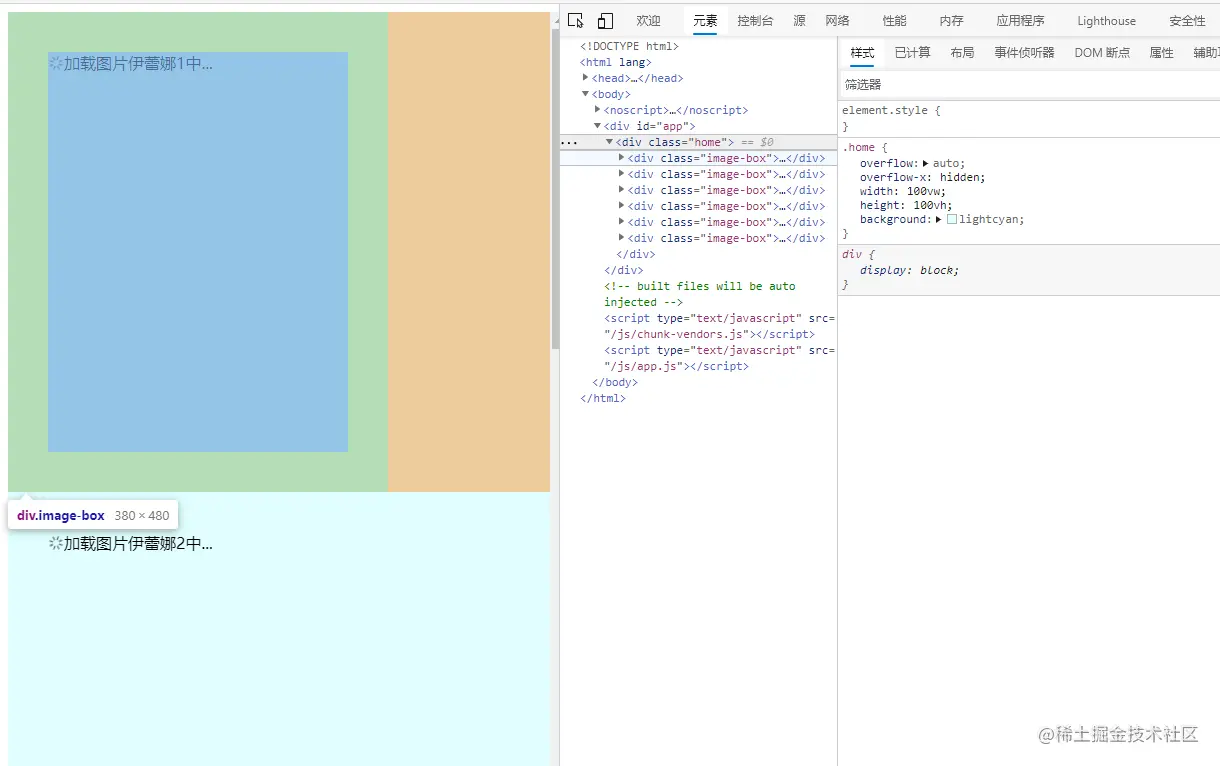Edit the overflow-x: hidden declaration

click(x=922, y=177)
